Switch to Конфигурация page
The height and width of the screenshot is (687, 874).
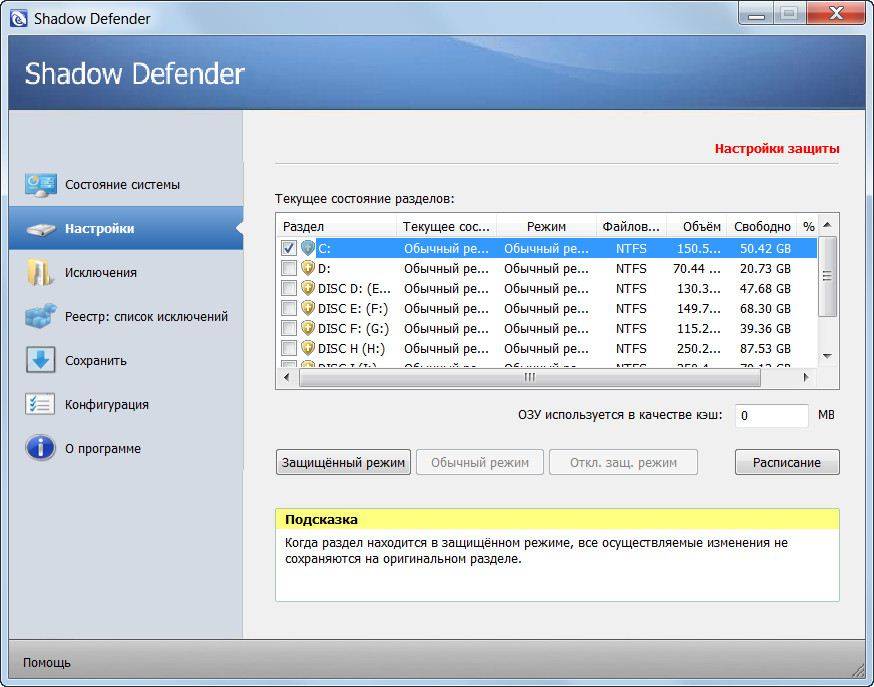[126, 405]
